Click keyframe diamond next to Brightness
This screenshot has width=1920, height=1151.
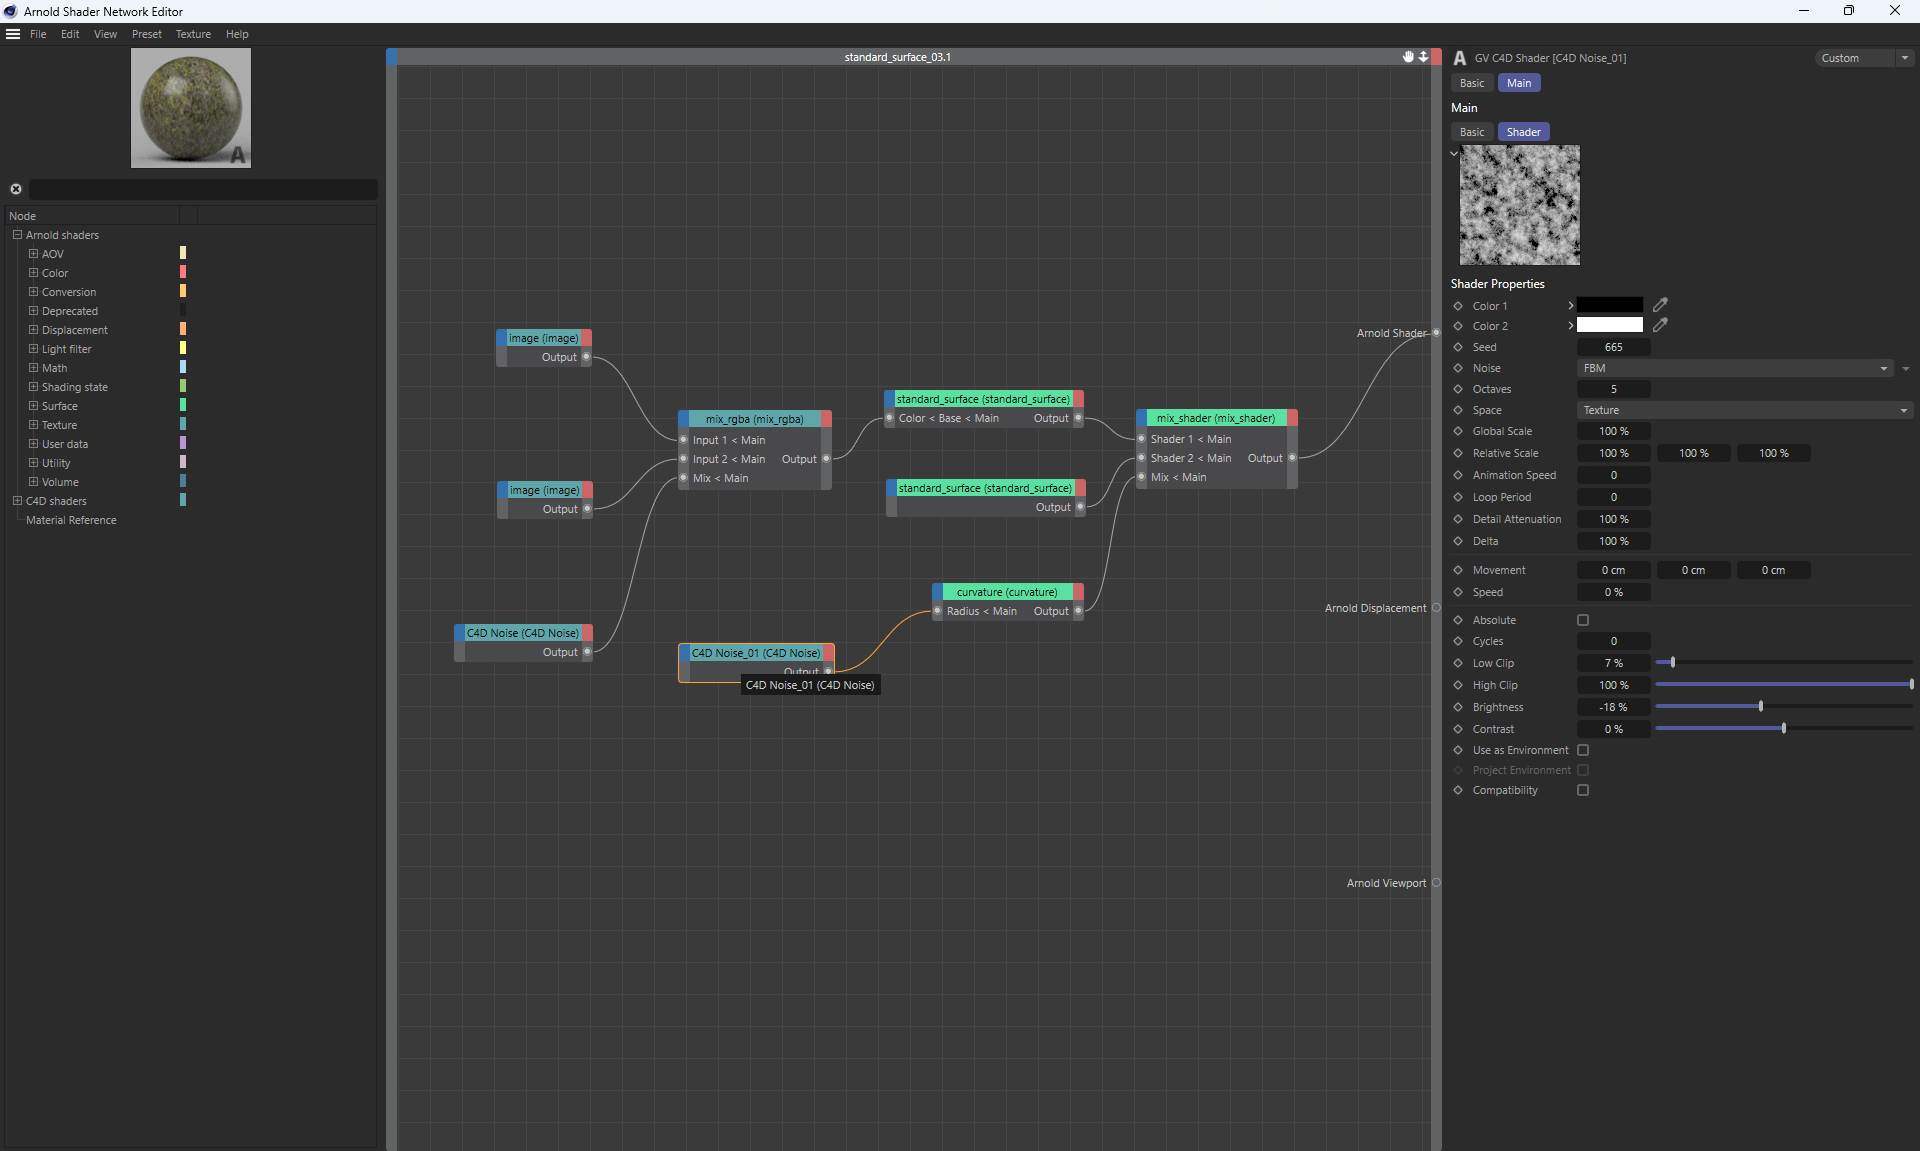tap(1458, 707)
